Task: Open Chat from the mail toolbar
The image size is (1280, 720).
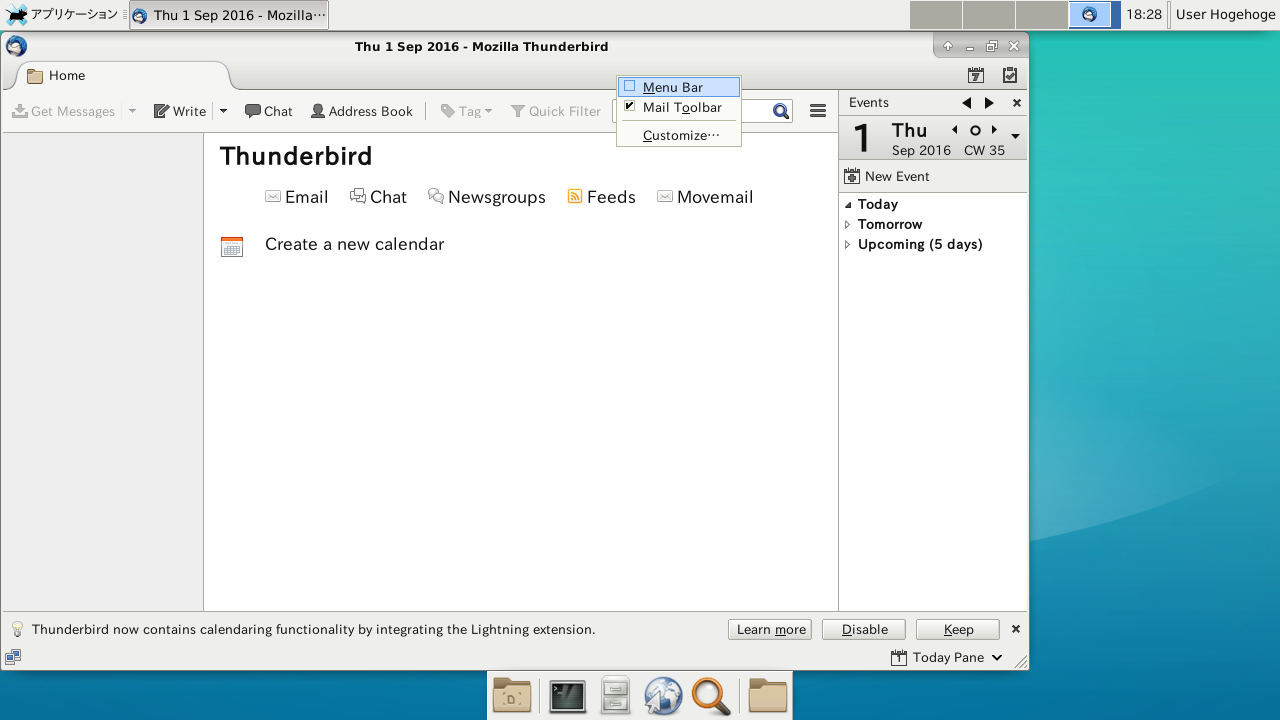Action: click(269, 111)
